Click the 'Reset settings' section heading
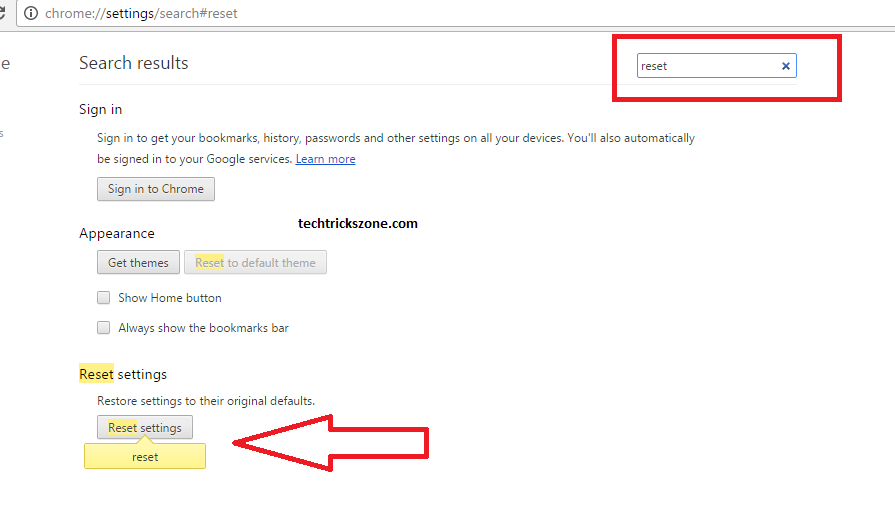The width and height of the screenshot is (895, 525). (x=123, y=374)
